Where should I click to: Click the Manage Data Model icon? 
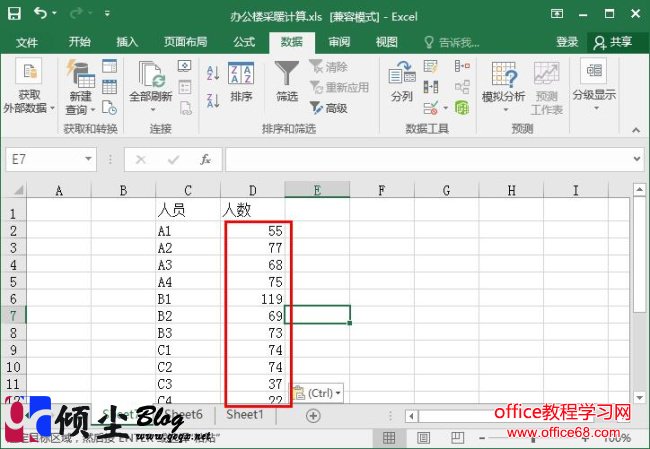click(462, 108)
